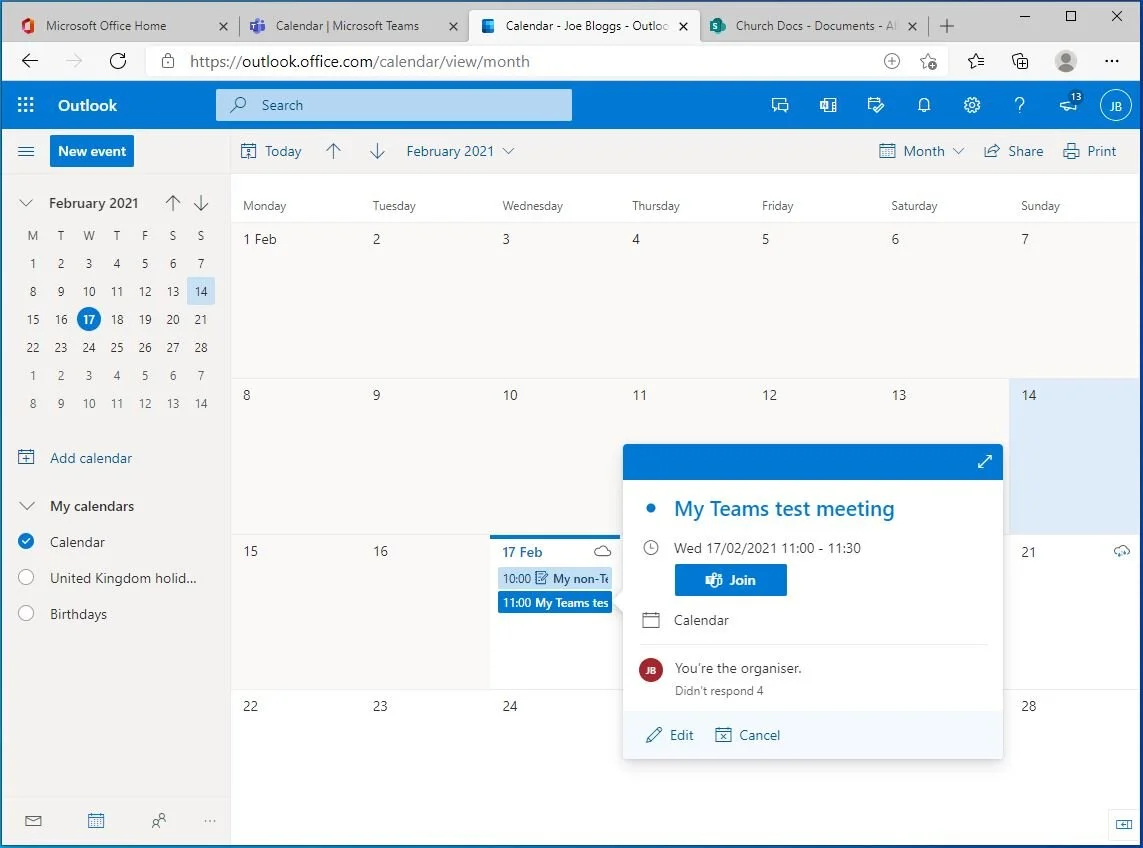Open browser settings and more menu
The width and height of the screenshot is (1143, 848).
tap(1112, 61)
